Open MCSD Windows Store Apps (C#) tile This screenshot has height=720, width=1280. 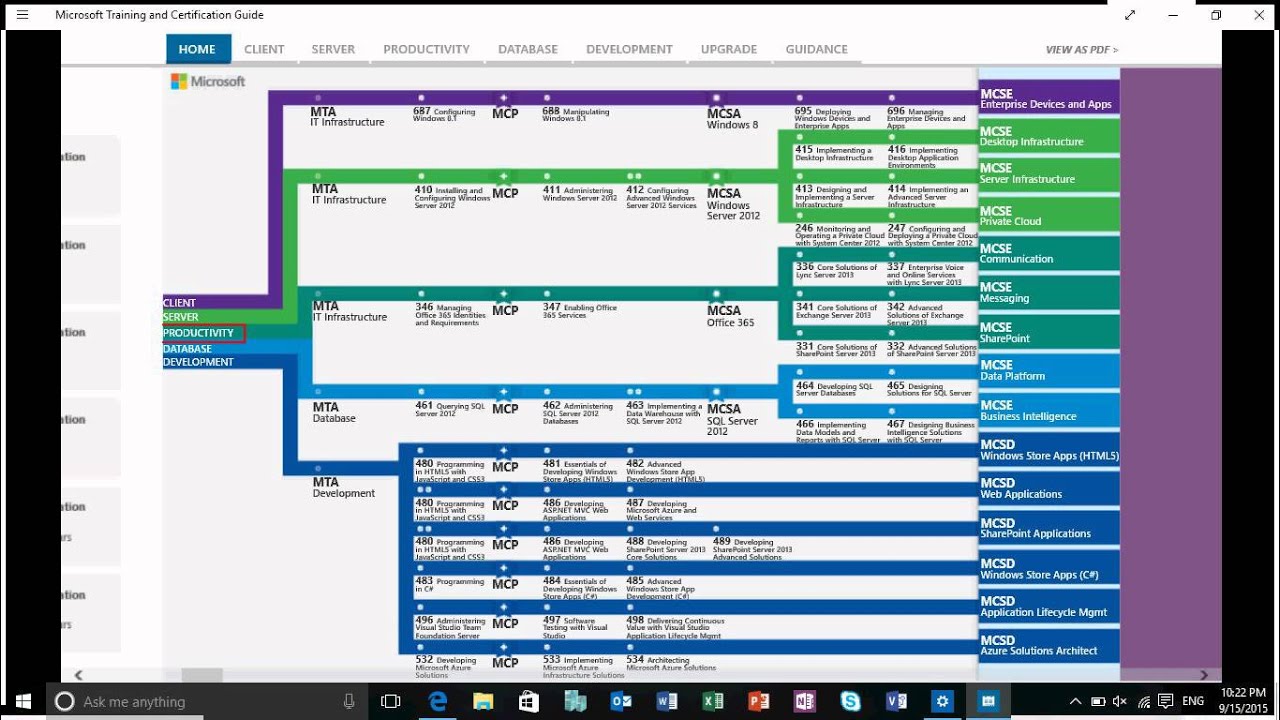(1049, 568)
